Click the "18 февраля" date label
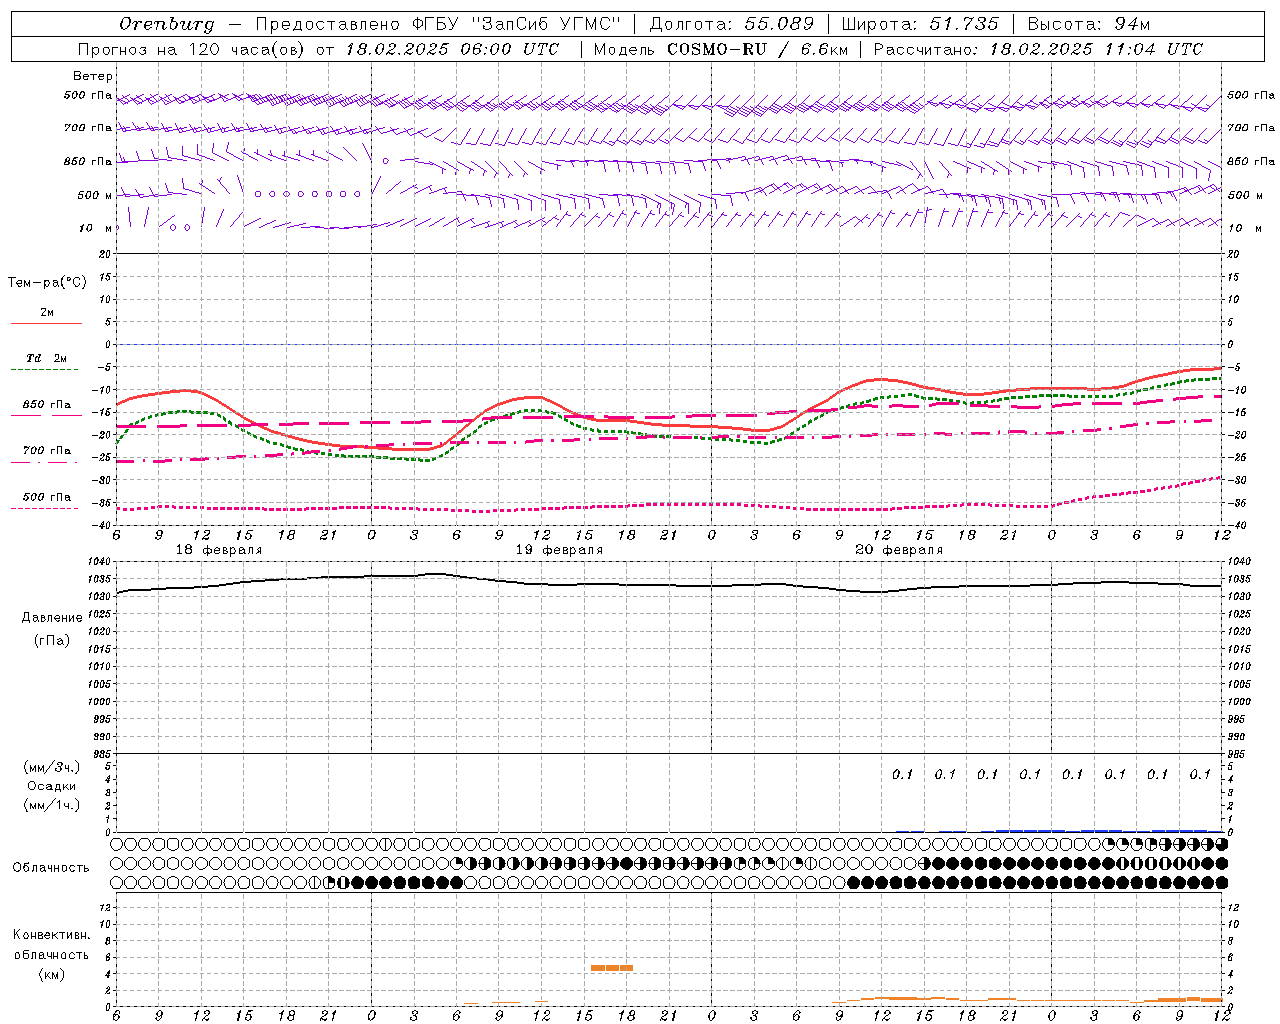1280x1024 pixels. [x=219, y=550]
